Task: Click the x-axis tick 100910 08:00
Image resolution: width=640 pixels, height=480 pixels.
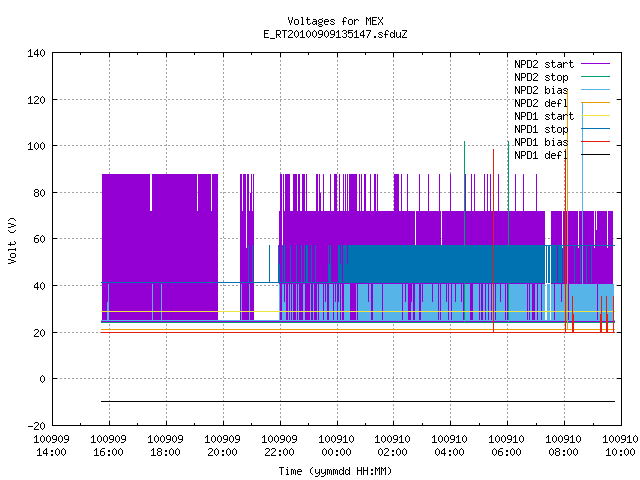Action: pos(564,446)
